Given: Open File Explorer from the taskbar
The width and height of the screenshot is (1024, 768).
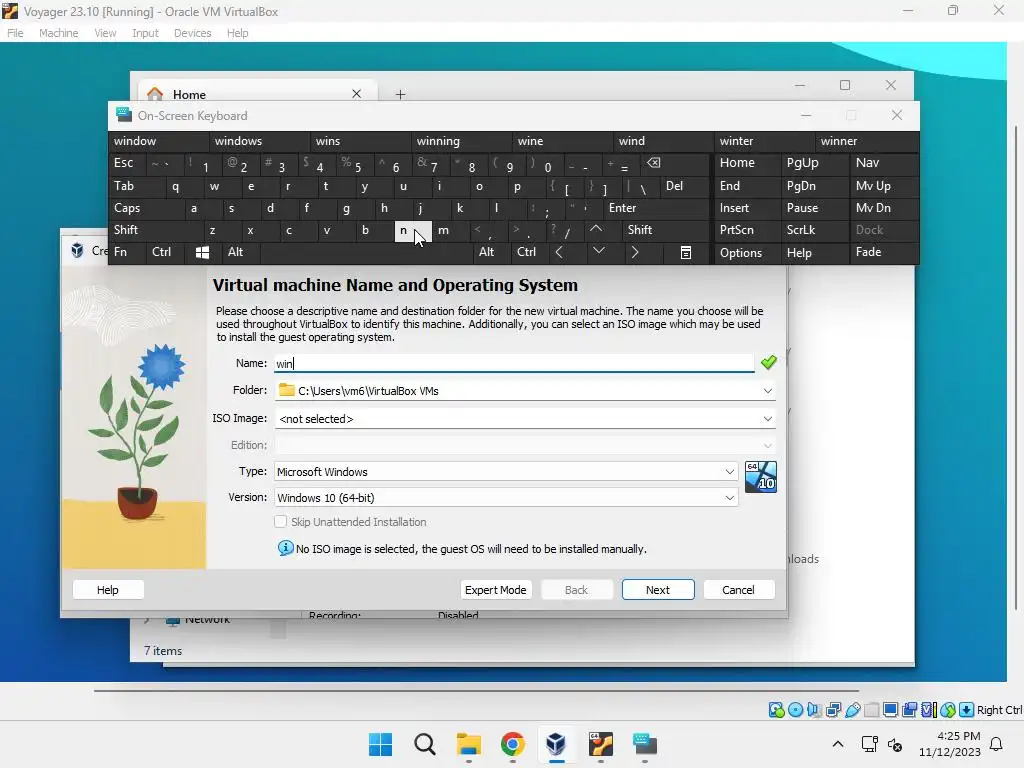Looking at the screenshot, I should 468,744.
